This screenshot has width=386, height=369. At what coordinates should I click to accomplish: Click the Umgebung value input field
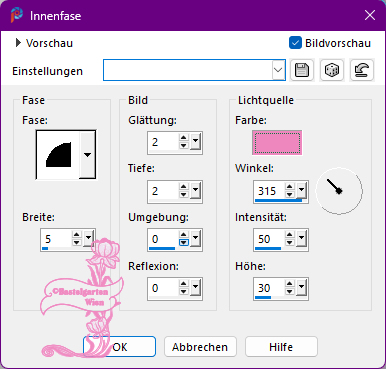(163, 239)
